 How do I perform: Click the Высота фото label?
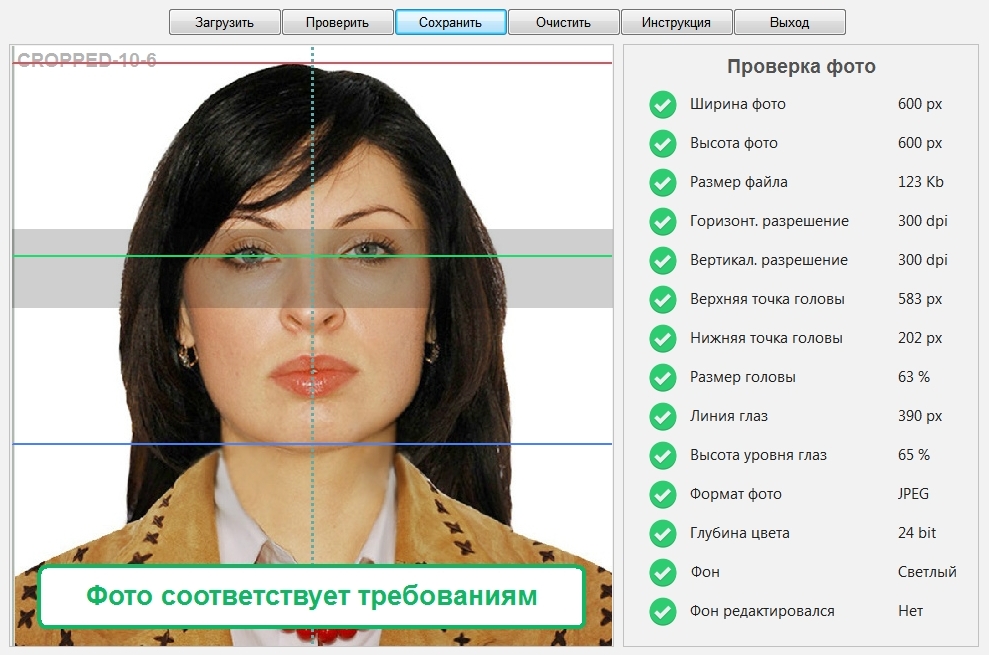tap(734, 143)
